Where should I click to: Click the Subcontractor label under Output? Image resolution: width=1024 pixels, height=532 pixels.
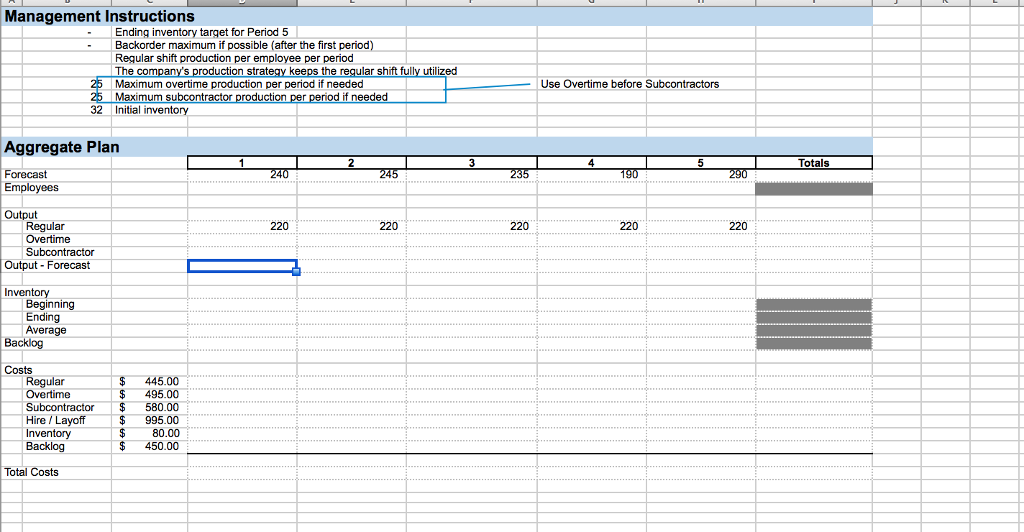60,253
